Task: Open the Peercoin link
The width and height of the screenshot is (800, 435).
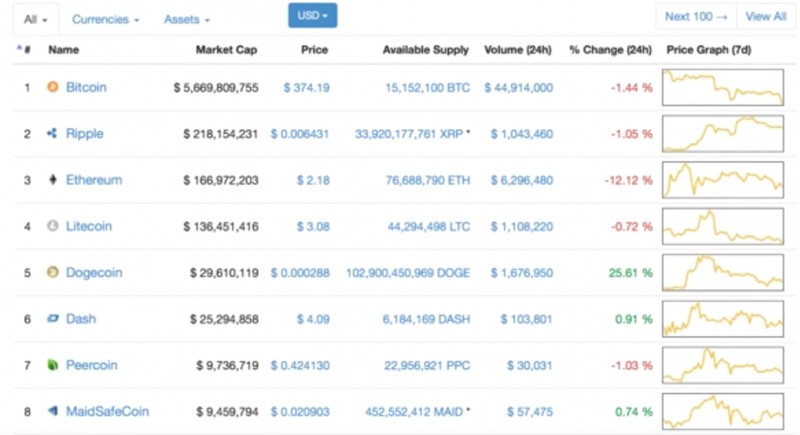Action: click(92, 365)
